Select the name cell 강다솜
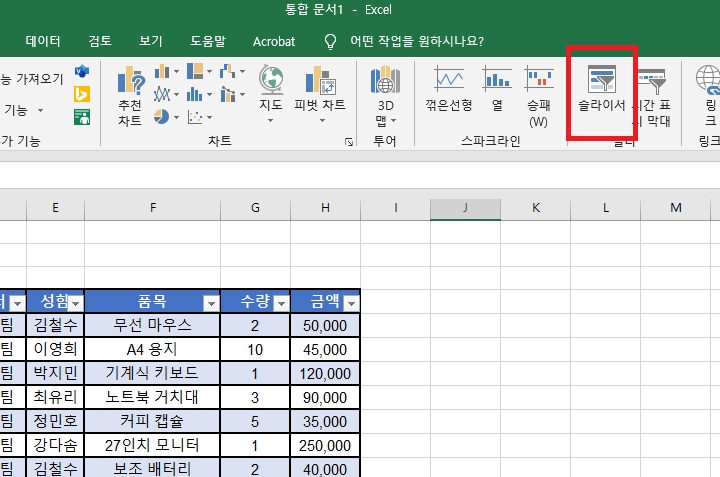Image resolution: width=720 pixels, height=477 pixels. pos(56,445)
